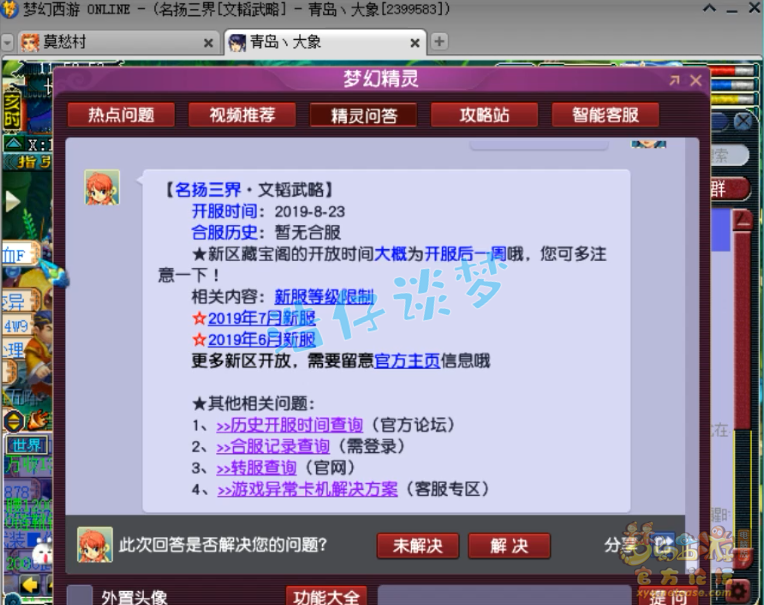The image size is (764, 605).
Task: Click the 名扬三界 server name text
Action: pyautogui.click(x=208, y=189)
